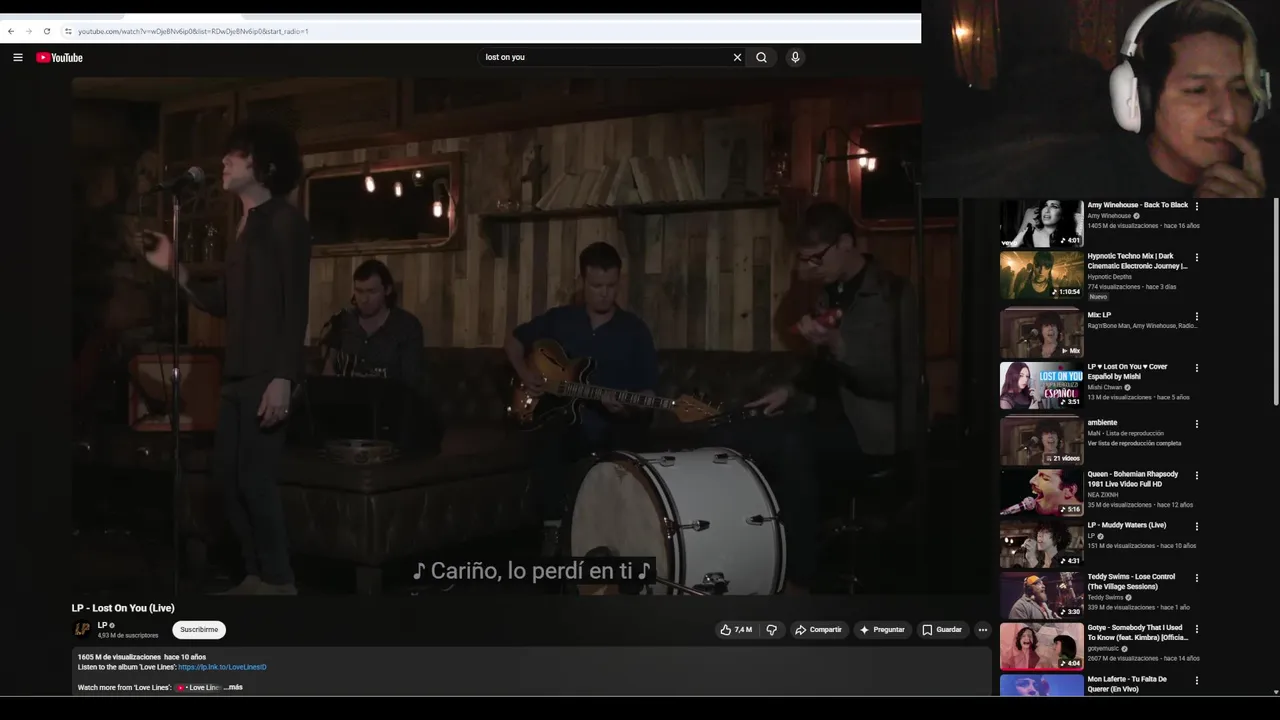Click the site info icon in address bar

coord(68,31)
